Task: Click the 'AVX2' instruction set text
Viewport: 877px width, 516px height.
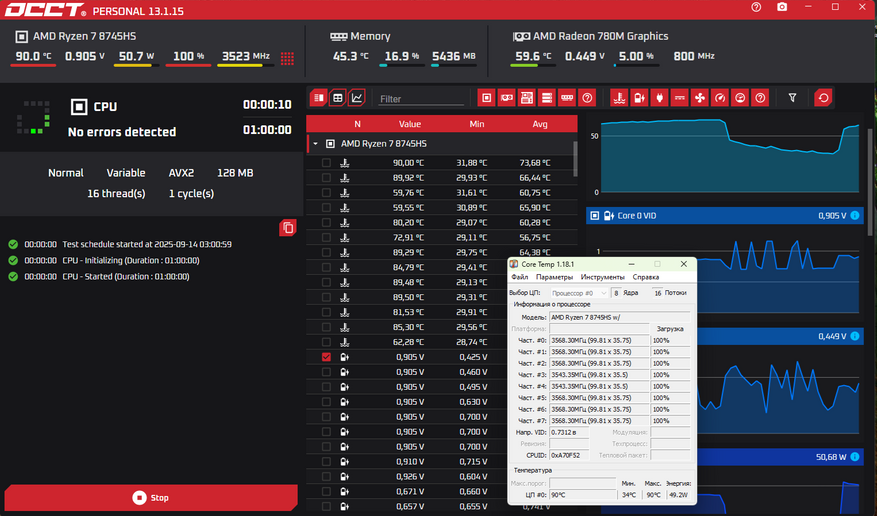Action: [x=181, y=173]
